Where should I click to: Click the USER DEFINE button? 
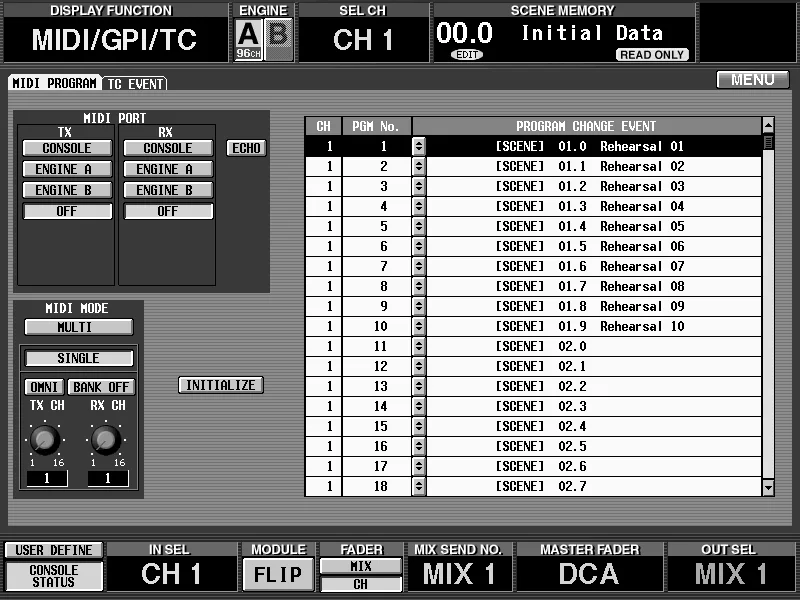click(x=54, y=550)
